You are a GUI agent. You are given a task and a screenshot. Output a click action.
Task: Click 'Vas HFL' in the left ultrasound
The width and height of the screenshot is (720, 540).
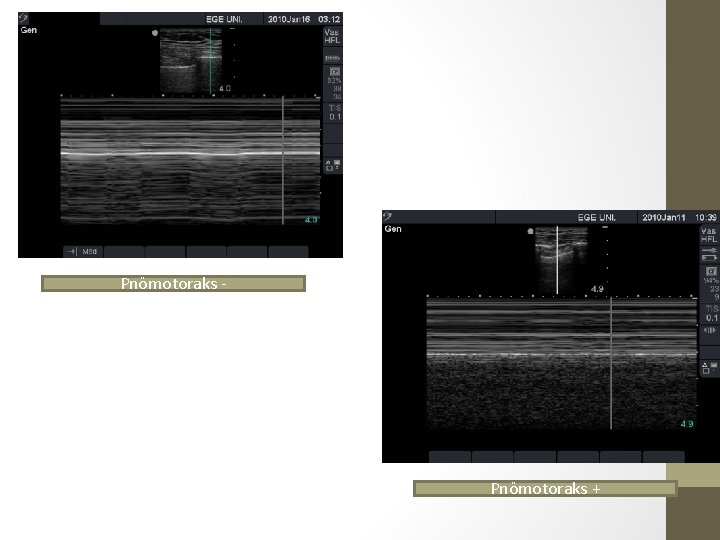point(332,36)
